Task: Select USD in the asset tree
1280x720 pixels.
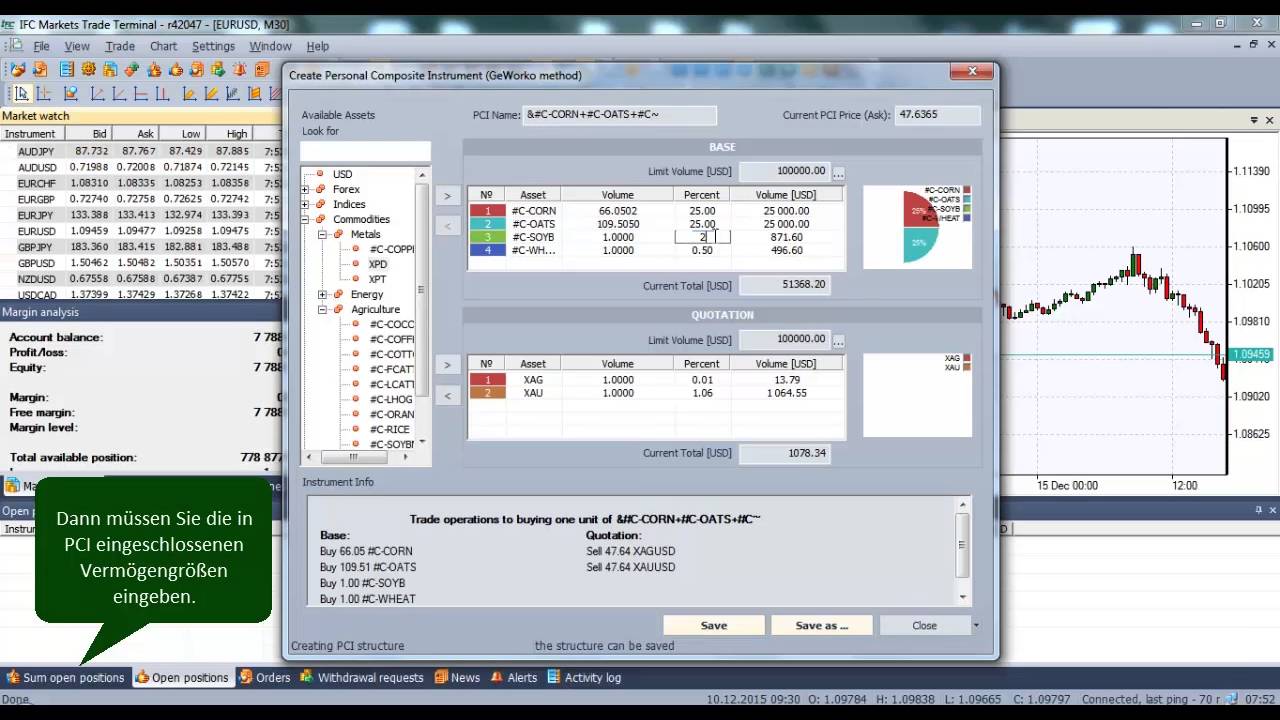Action: pyautogui.click(x=342, y=174)
